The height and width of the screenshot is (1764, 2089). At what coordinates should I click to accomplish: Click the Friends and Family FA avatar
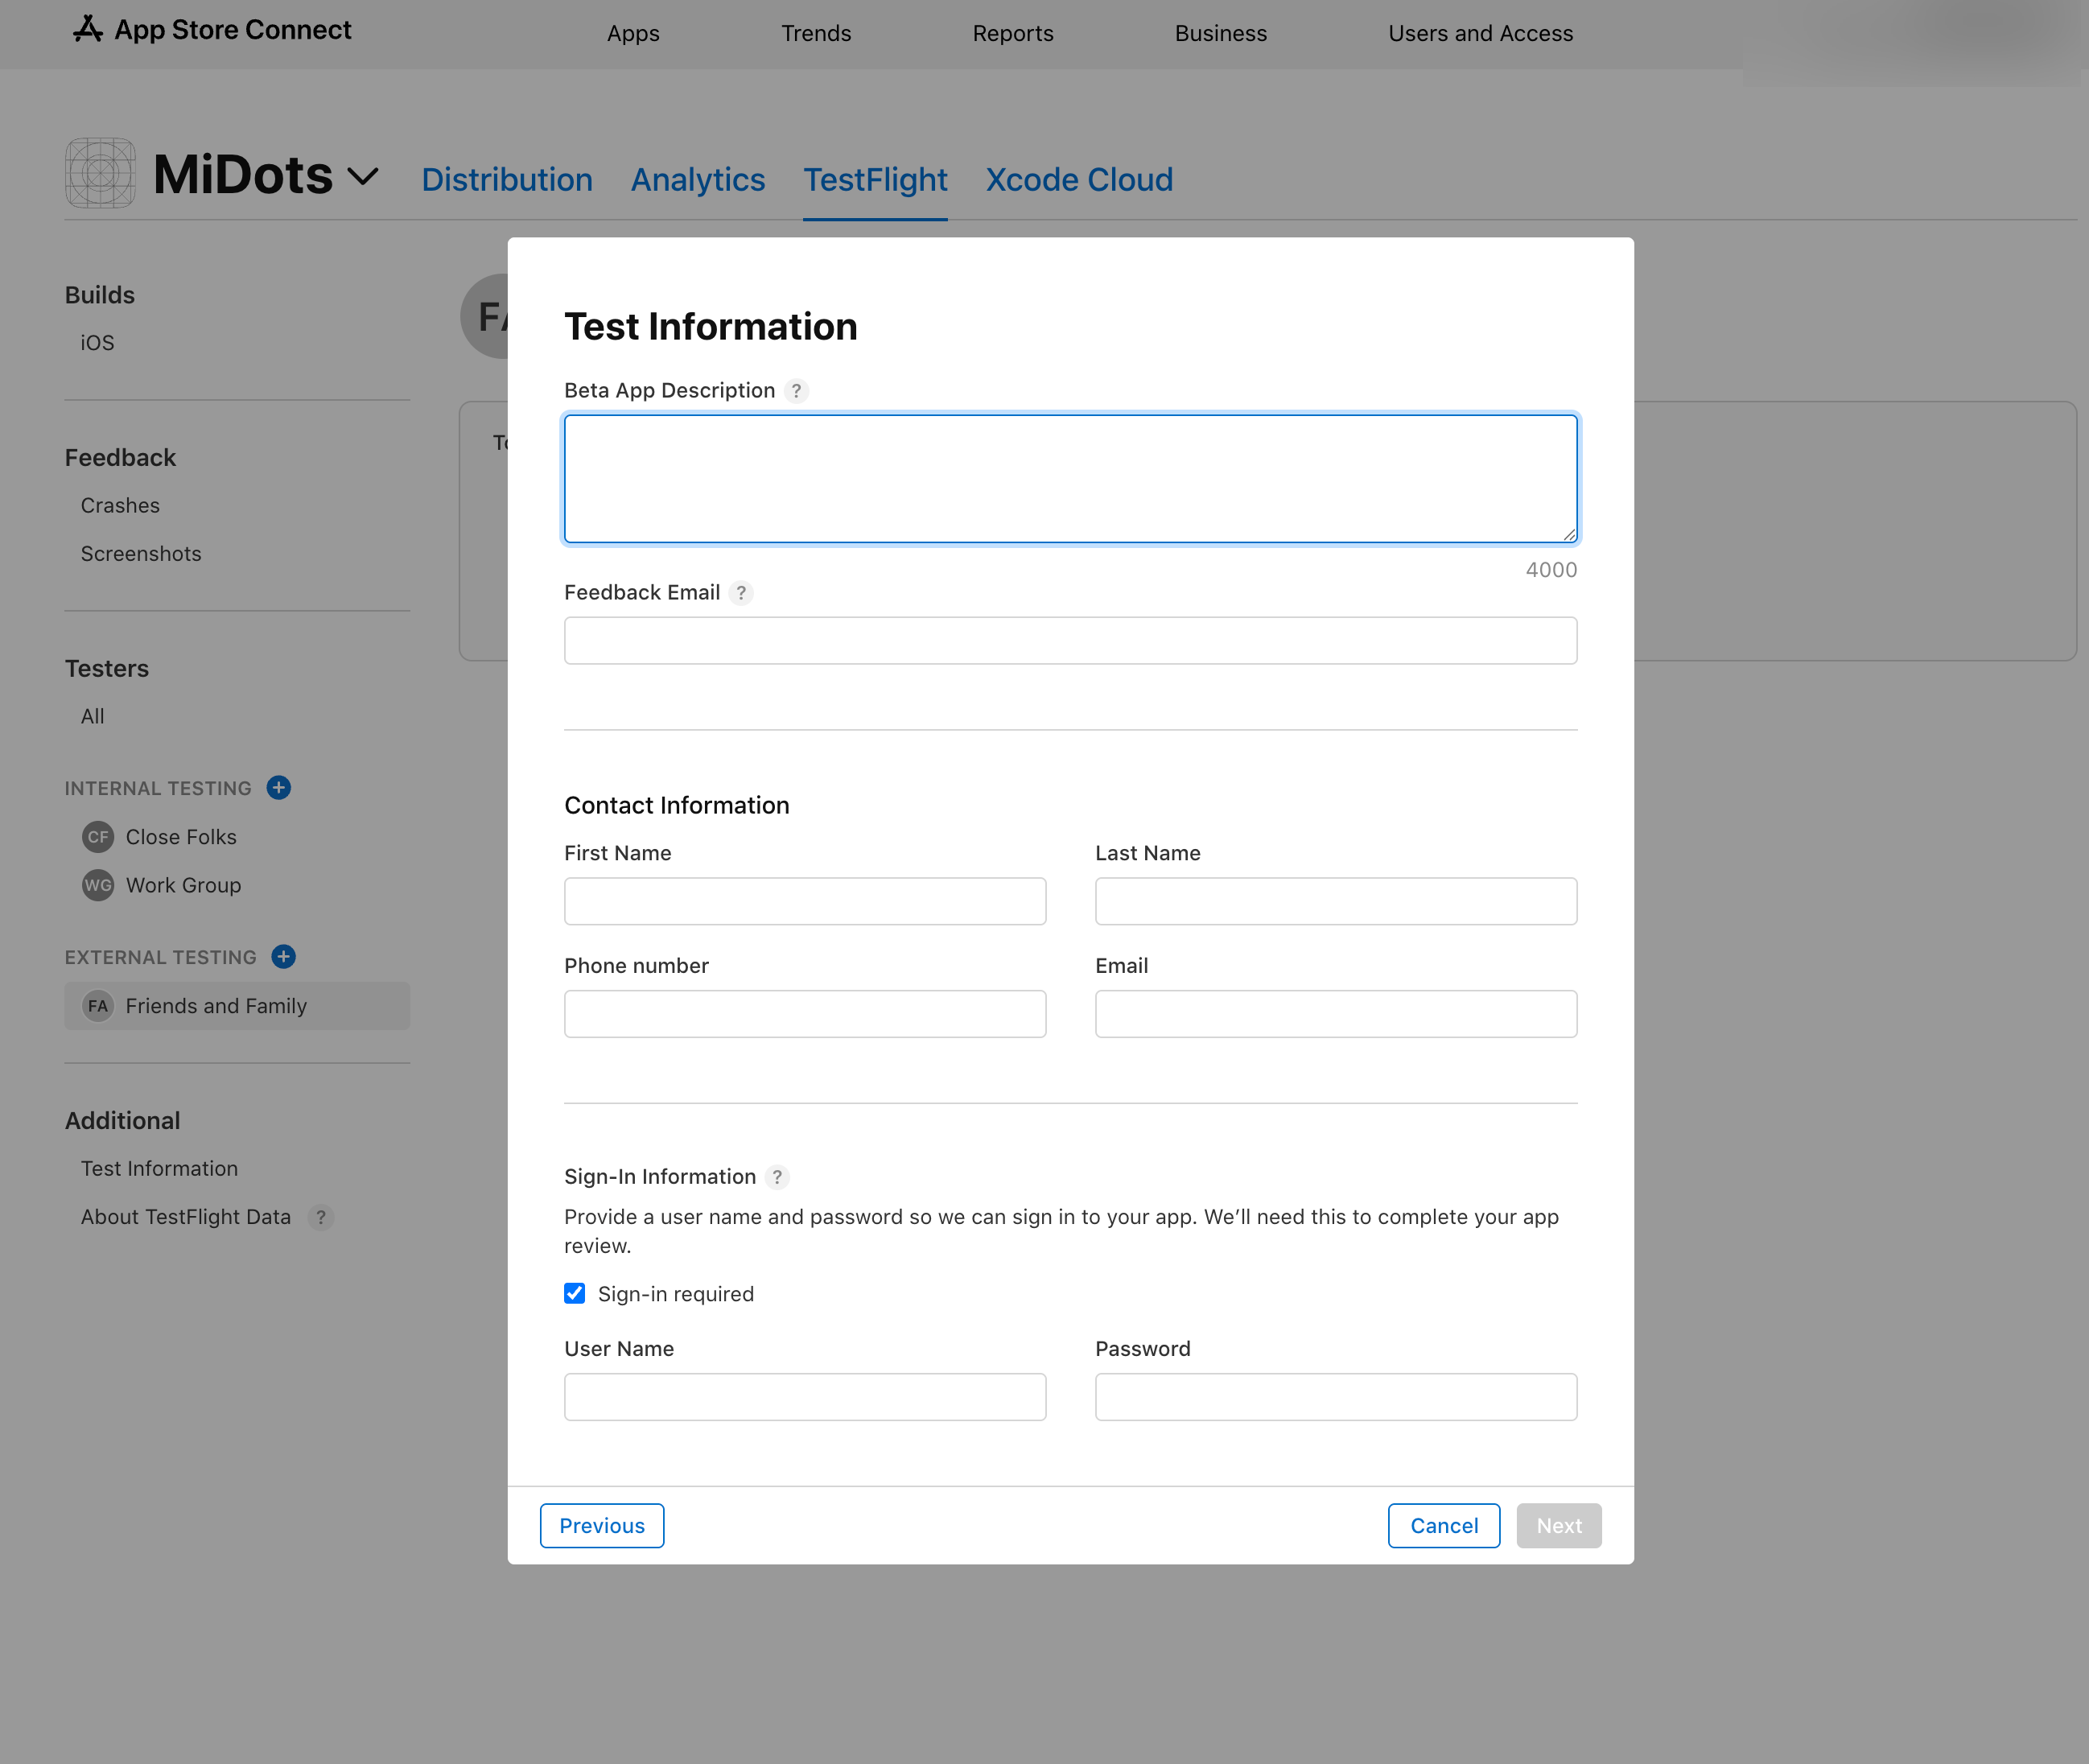[x=98, y=1006]
